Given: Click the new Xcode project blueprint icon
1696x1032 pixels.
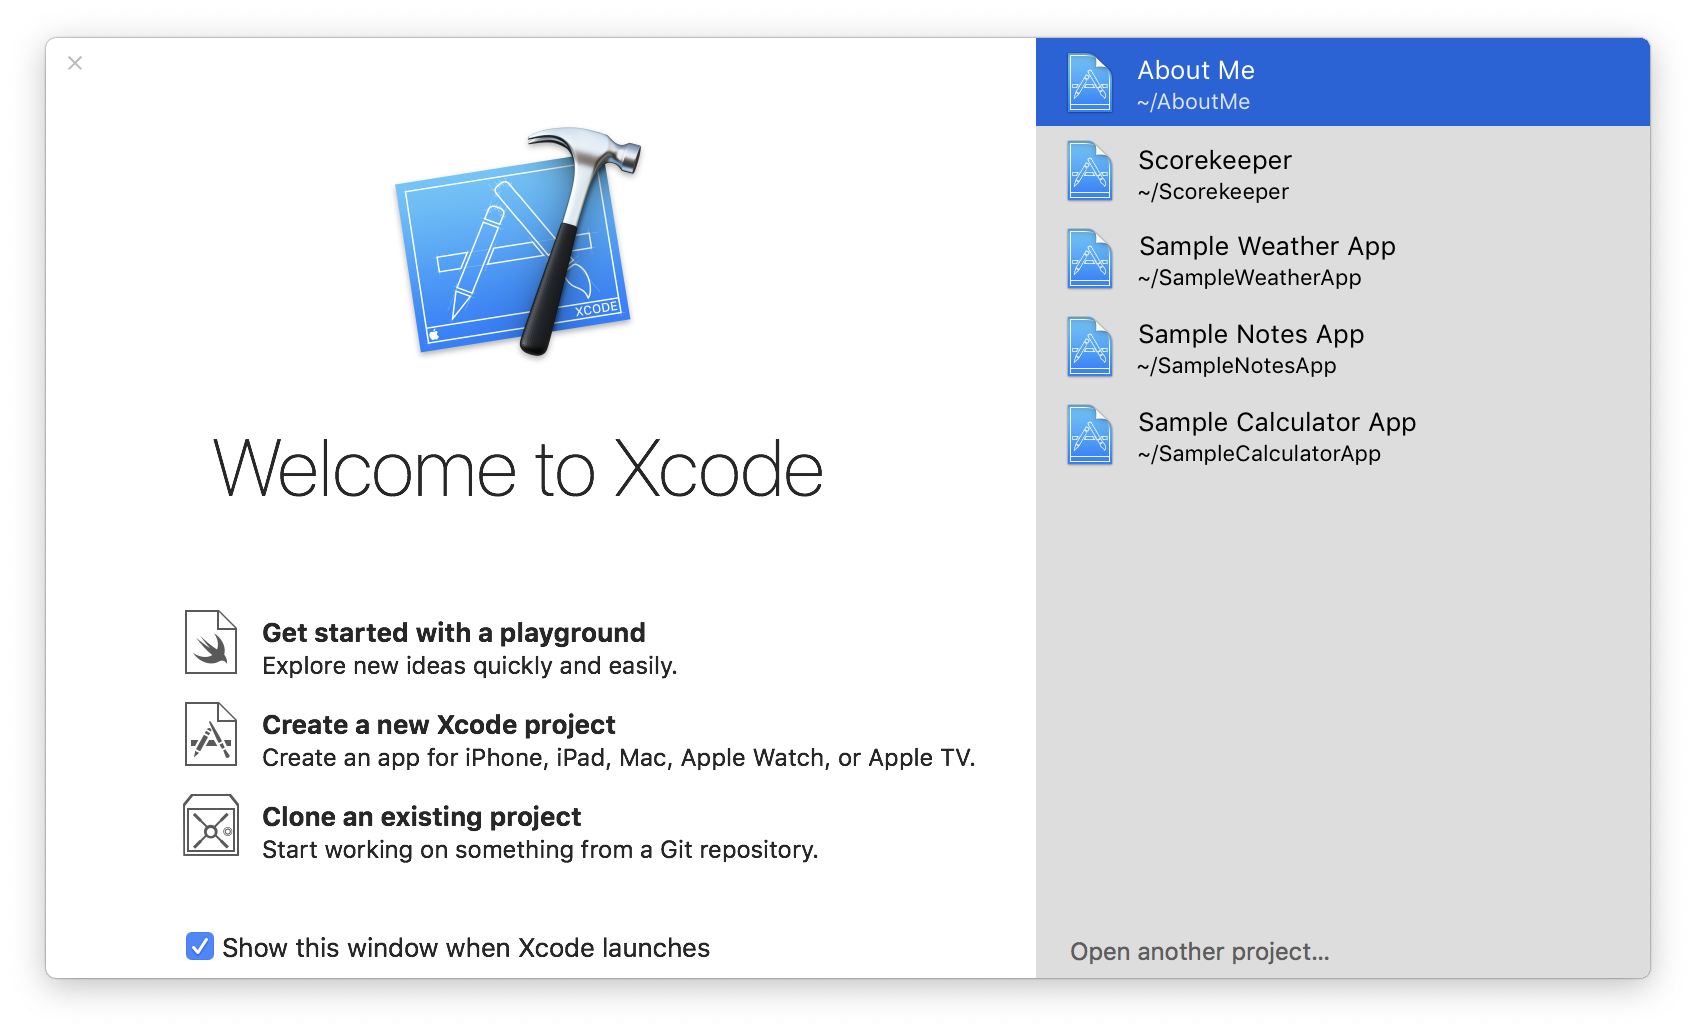Looking at the screenshot, I should pos(211,734).
